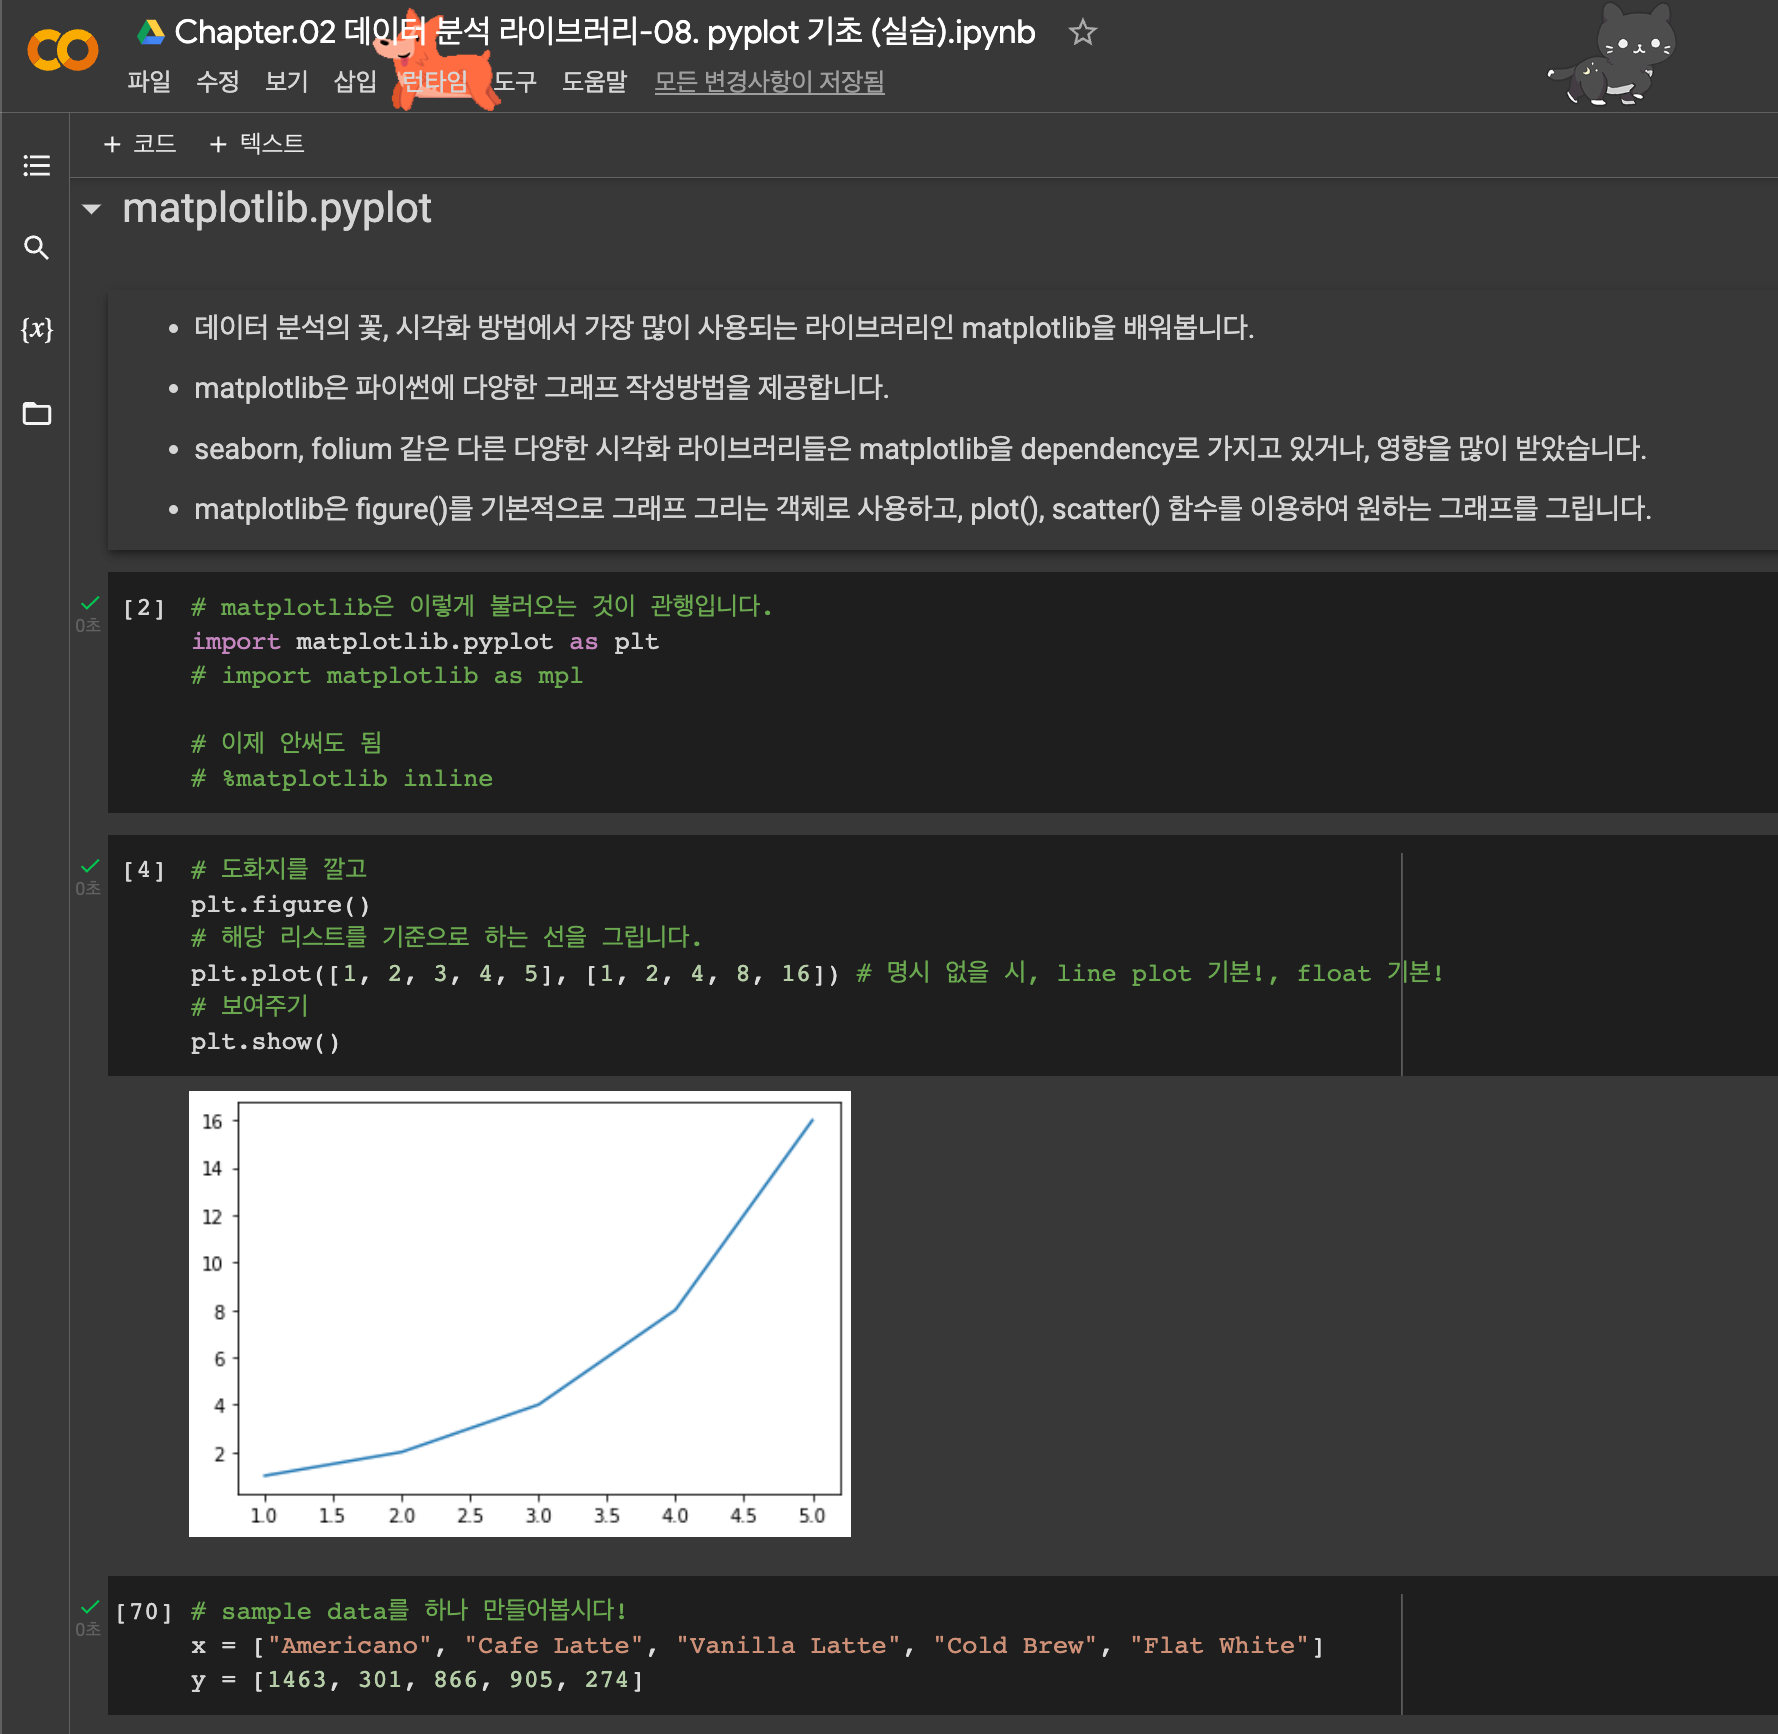Click the comment '# import matplotlib as mpl'
The image size is (1778, 1734).
387,676
